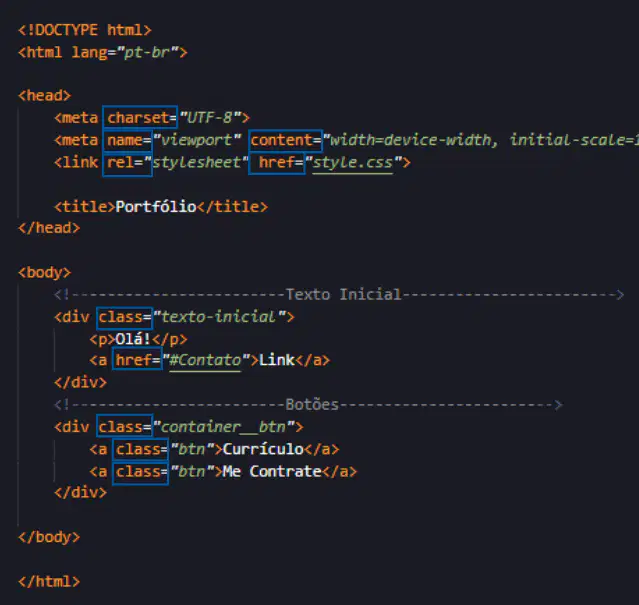Screen dimensions: 639x605
Task: Click the closing body tag
Action: pos(49,537)
